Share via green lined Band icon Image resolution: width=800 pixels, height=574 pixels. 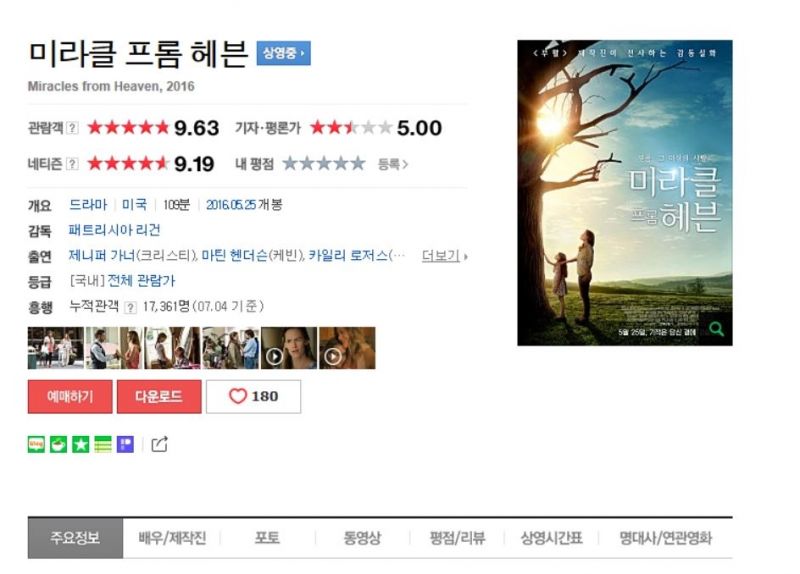(103, 444)
